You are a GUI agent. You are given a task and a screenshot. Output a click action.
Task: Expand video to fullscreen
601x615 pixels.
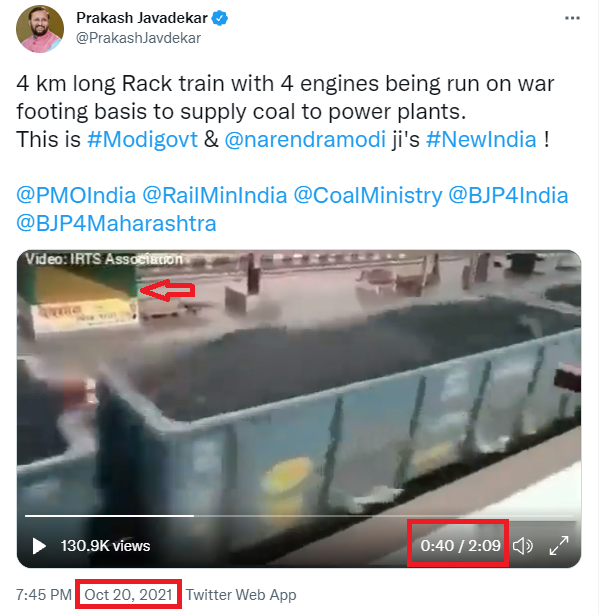click(560, 546)
